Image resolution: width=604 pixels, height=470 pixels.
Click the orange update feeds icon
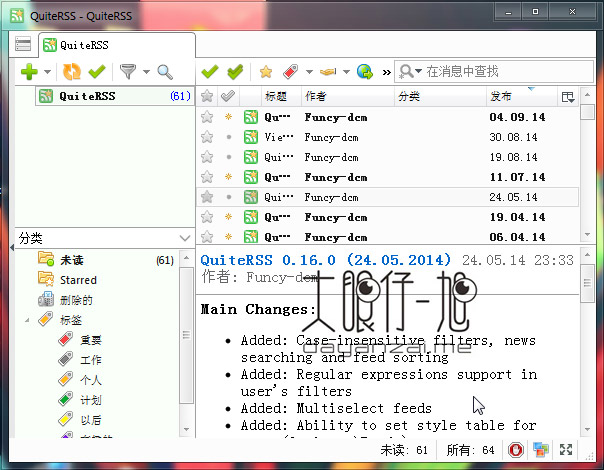coord(72,72)
